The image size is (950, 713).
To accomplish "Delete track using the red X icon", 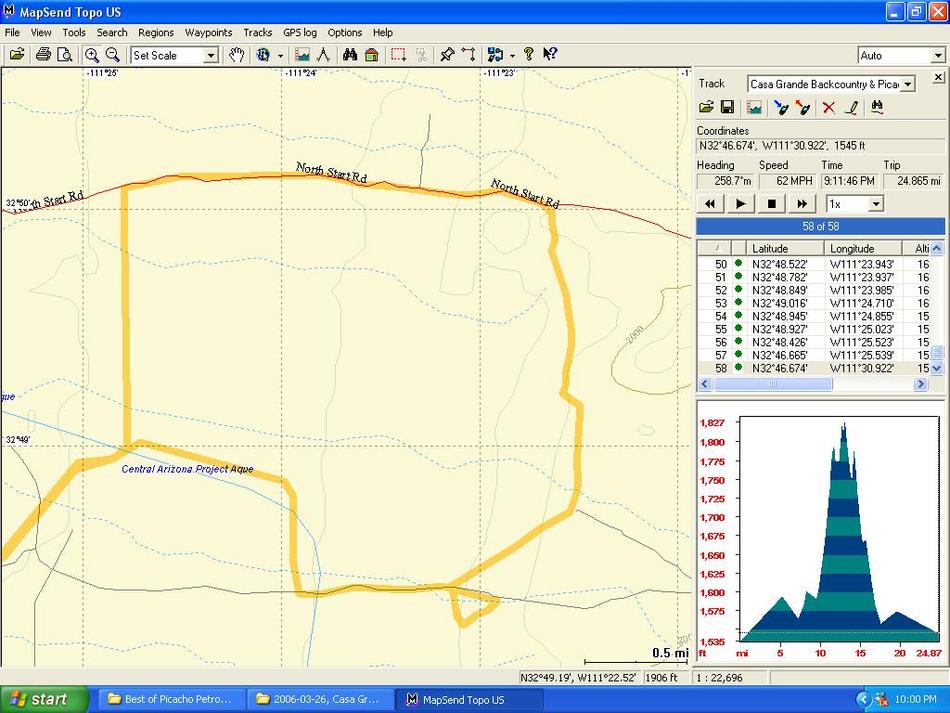I will coord(828,107).
